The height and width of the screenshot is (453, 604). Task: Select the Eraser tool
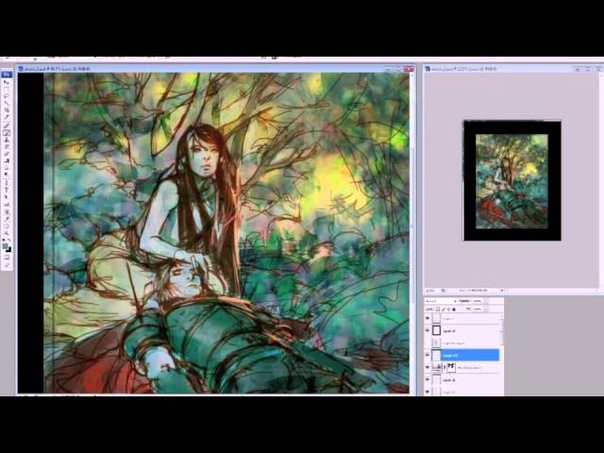pyautogui.click(x=7, y=154)
